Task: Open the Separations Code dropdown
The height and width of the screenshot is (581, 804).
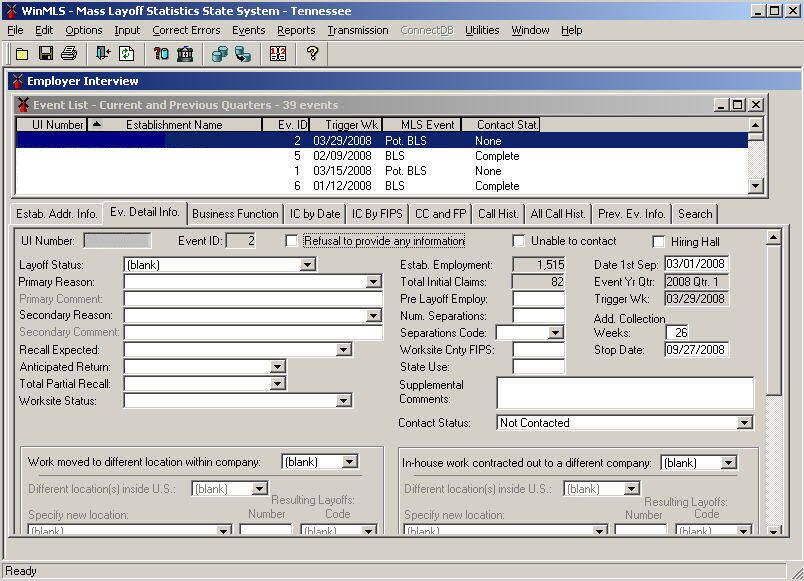Action: click(x=556, y=333)
